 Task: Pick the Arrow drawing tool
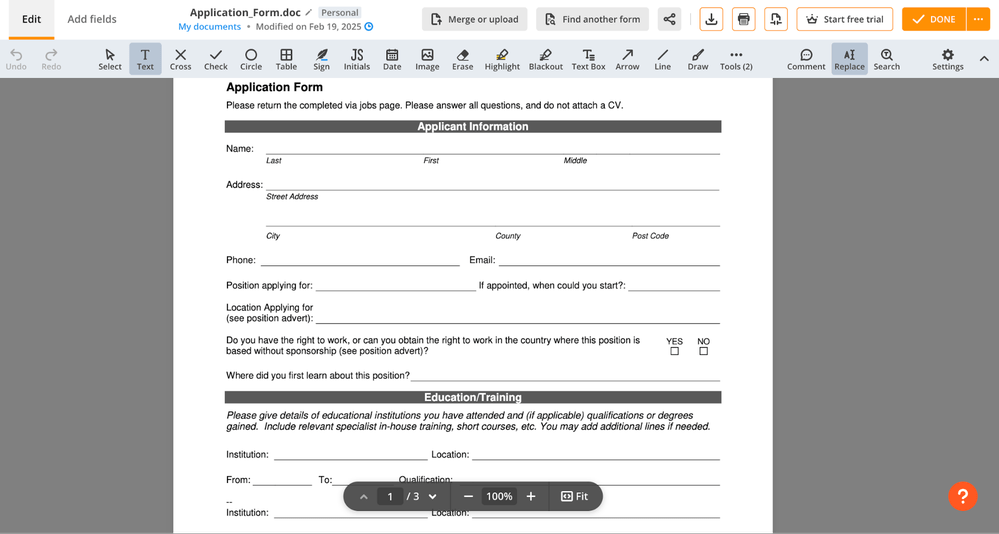tap(627, 59)
